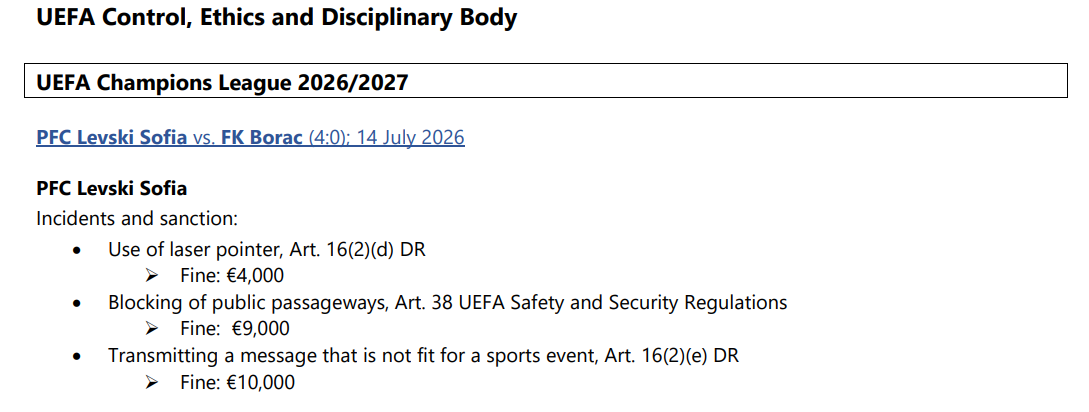Click the Incidents and sanction line

pyautogui.click(x=137, y=219)
